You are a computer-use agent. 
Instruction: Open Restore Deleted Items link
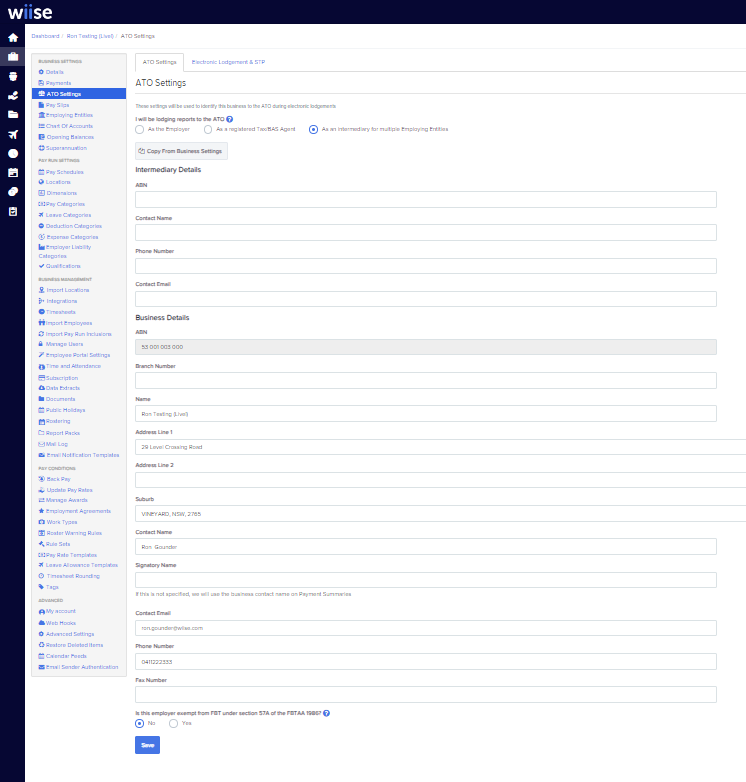[x=74, y=645]
